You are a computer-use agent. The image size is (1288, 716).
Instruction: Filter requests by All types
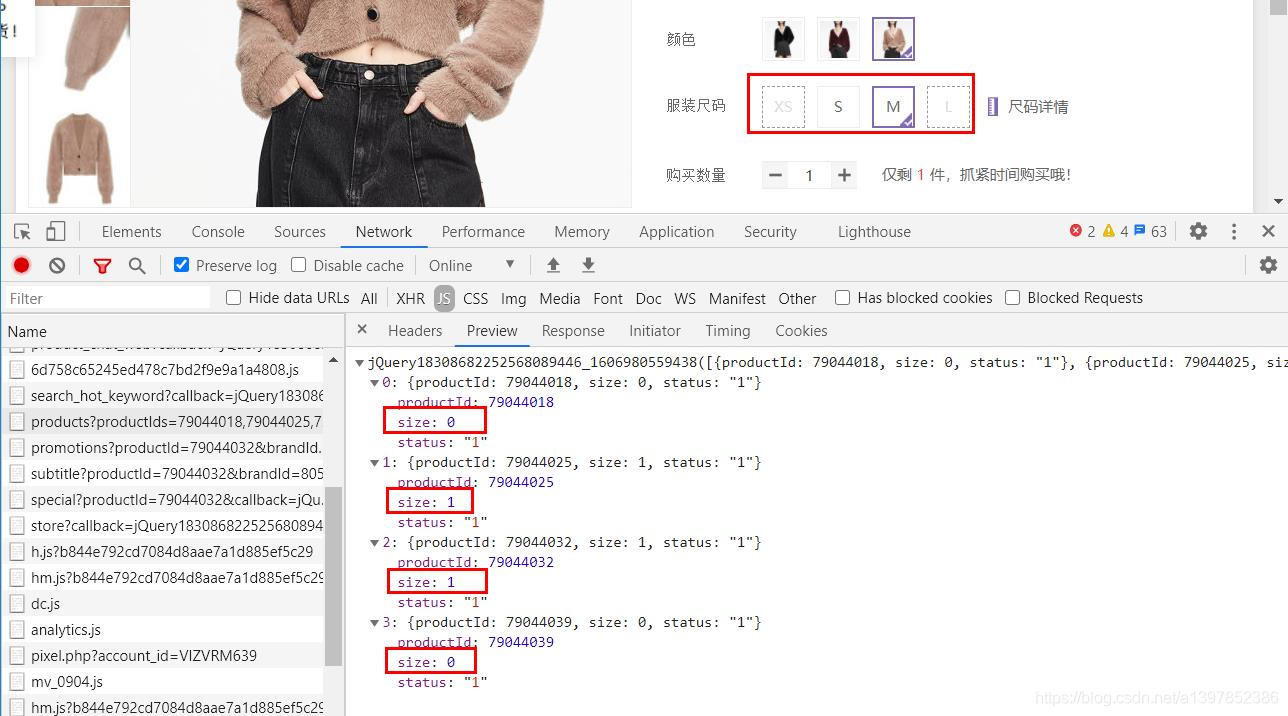[369, 298]
